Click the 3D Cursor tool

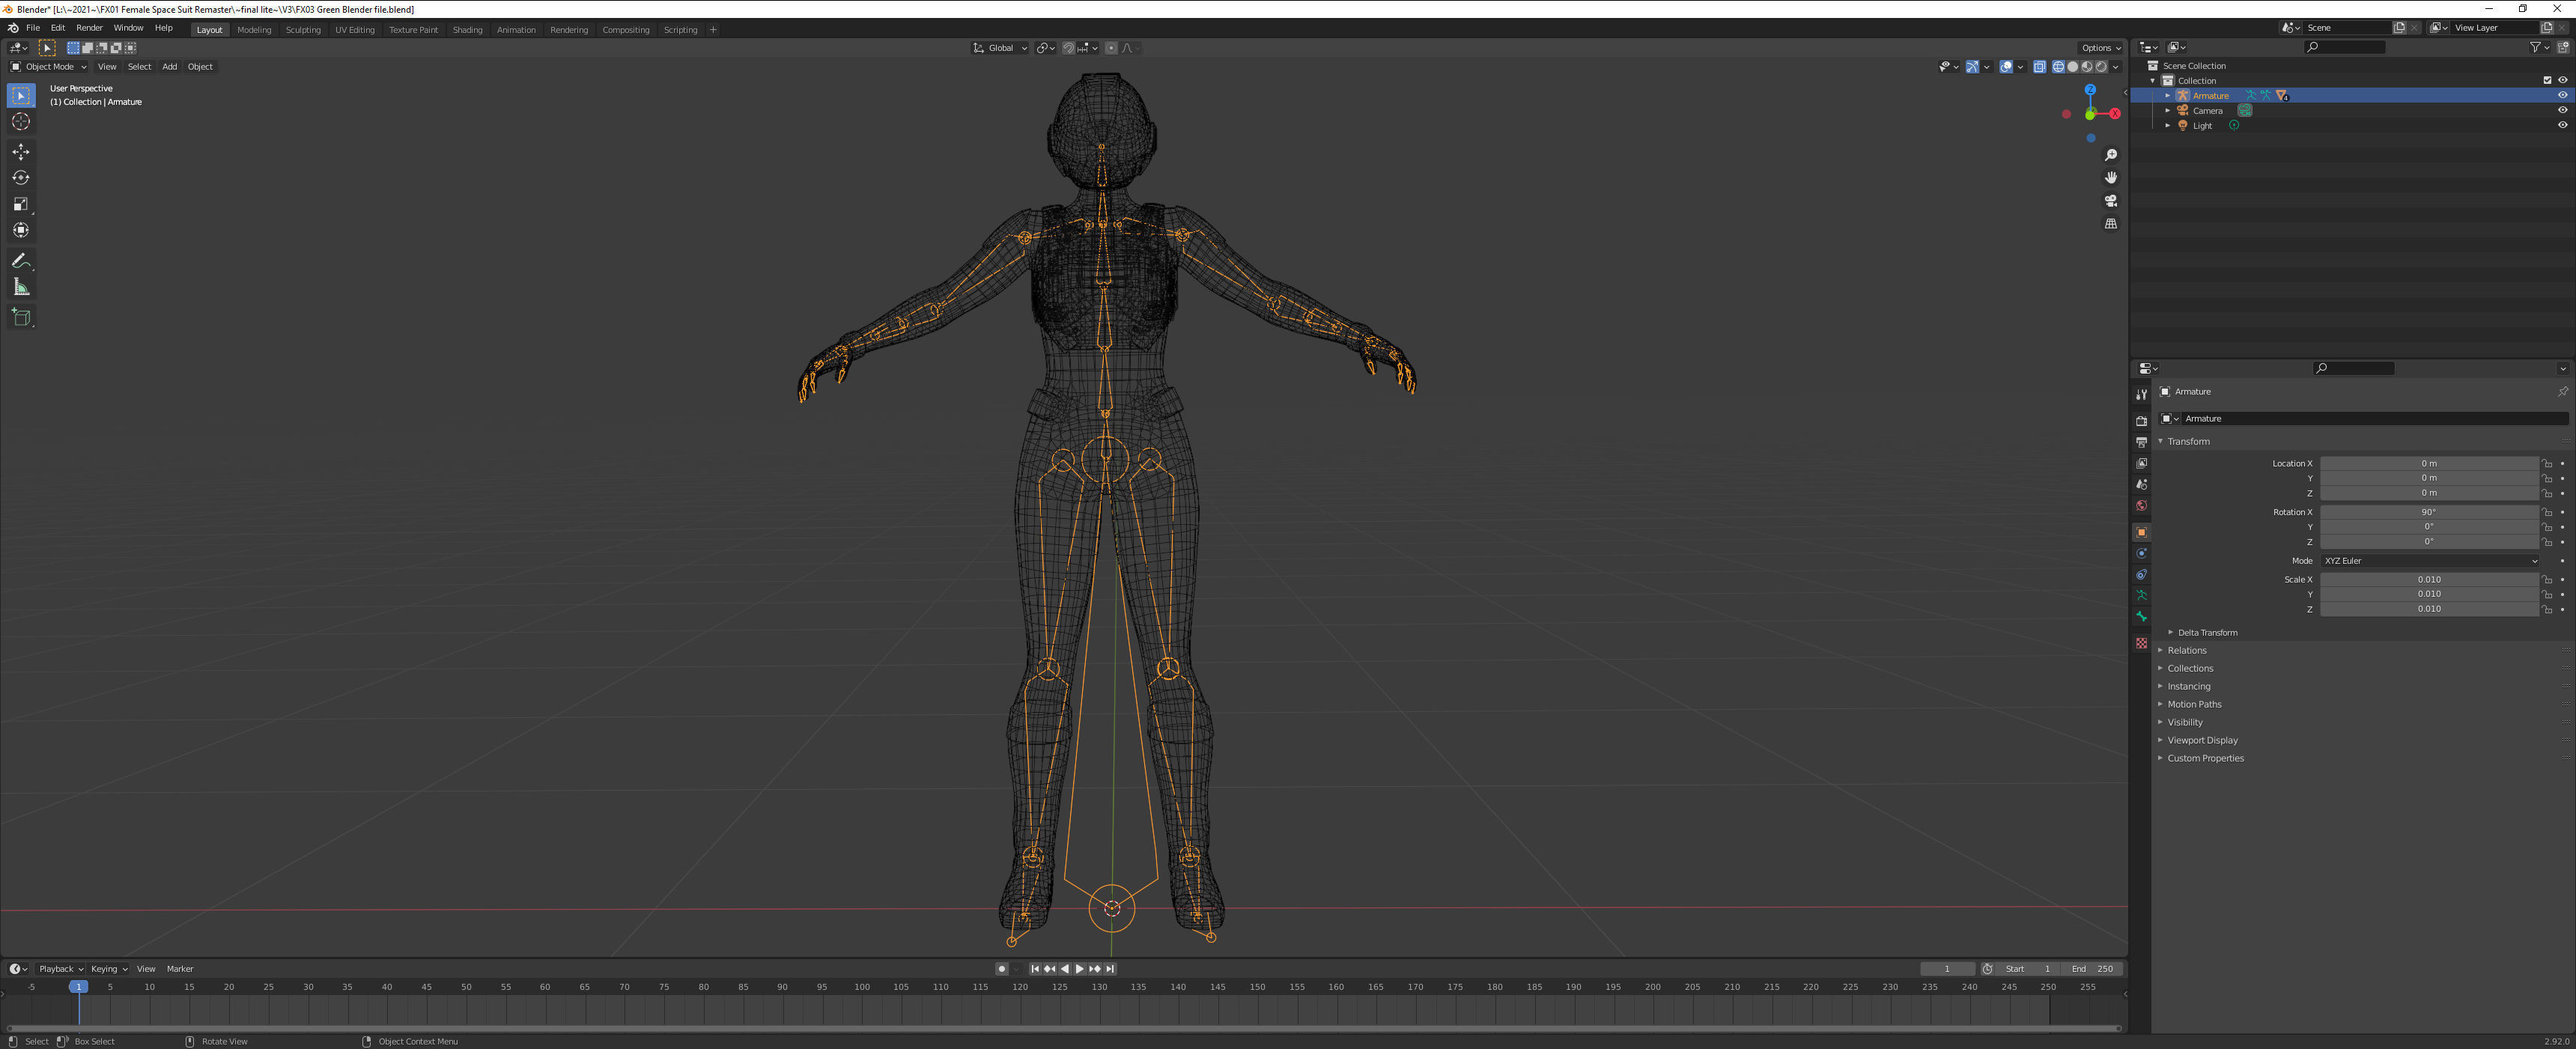pos(21,122)
